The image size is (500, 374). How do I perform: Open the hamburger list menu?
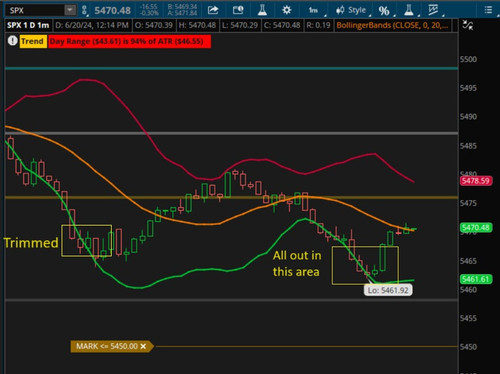pos(488,10)
